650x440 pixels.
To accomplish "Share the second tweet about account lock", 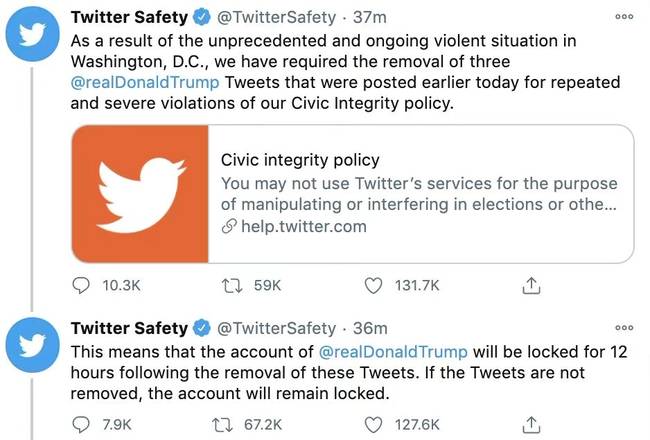I will point(531,423).
